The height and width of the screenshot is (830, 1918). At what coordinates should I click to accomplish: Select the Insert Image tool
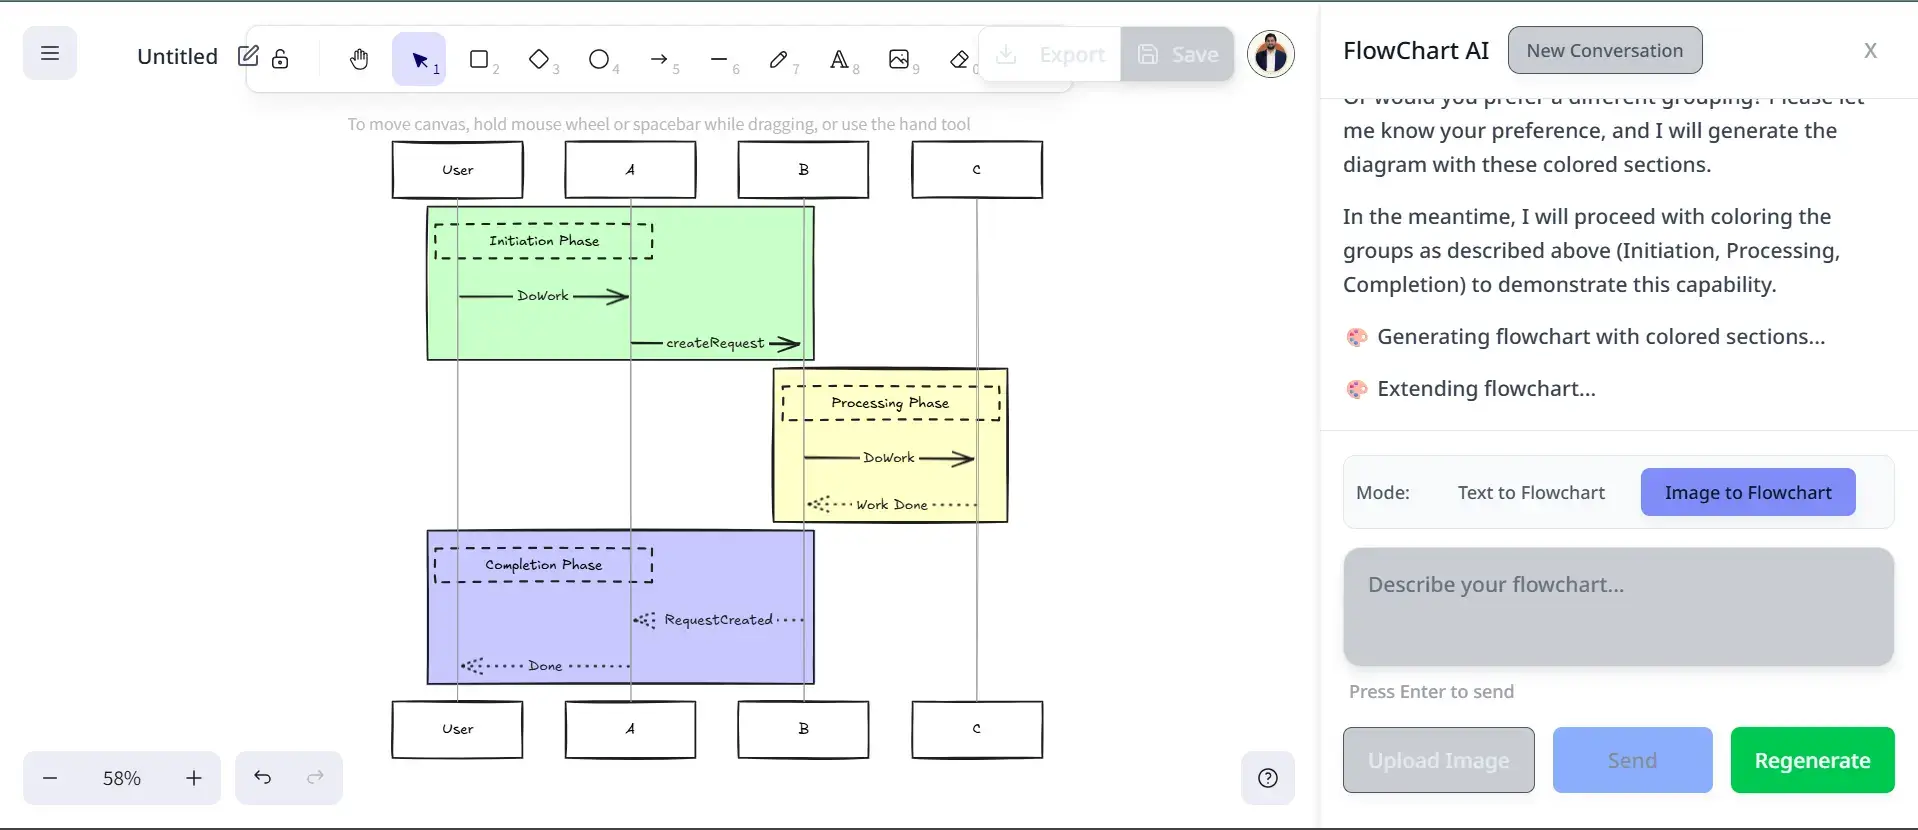899,60
